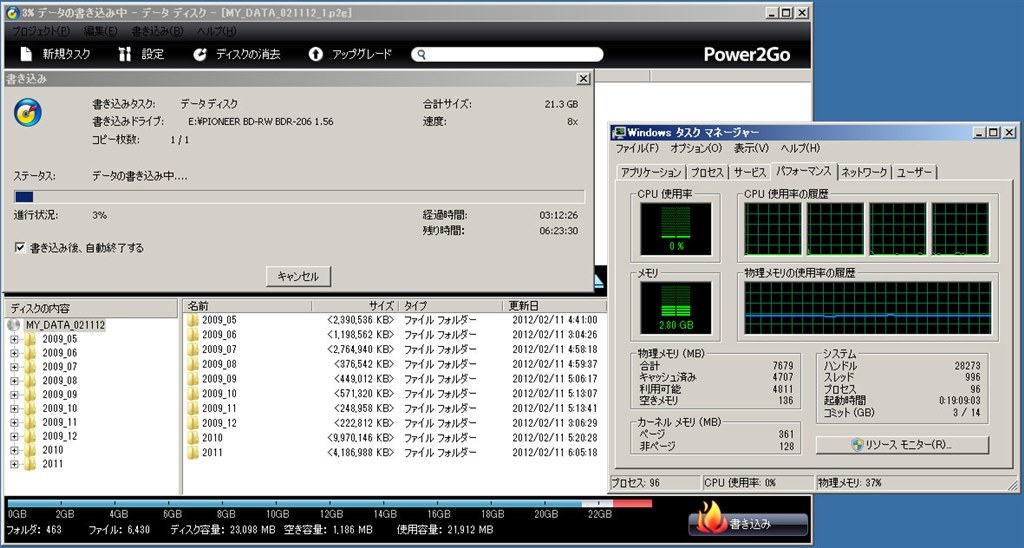
Task: Click the 2009_05 folder icon in file list
Action: [193, 320]
